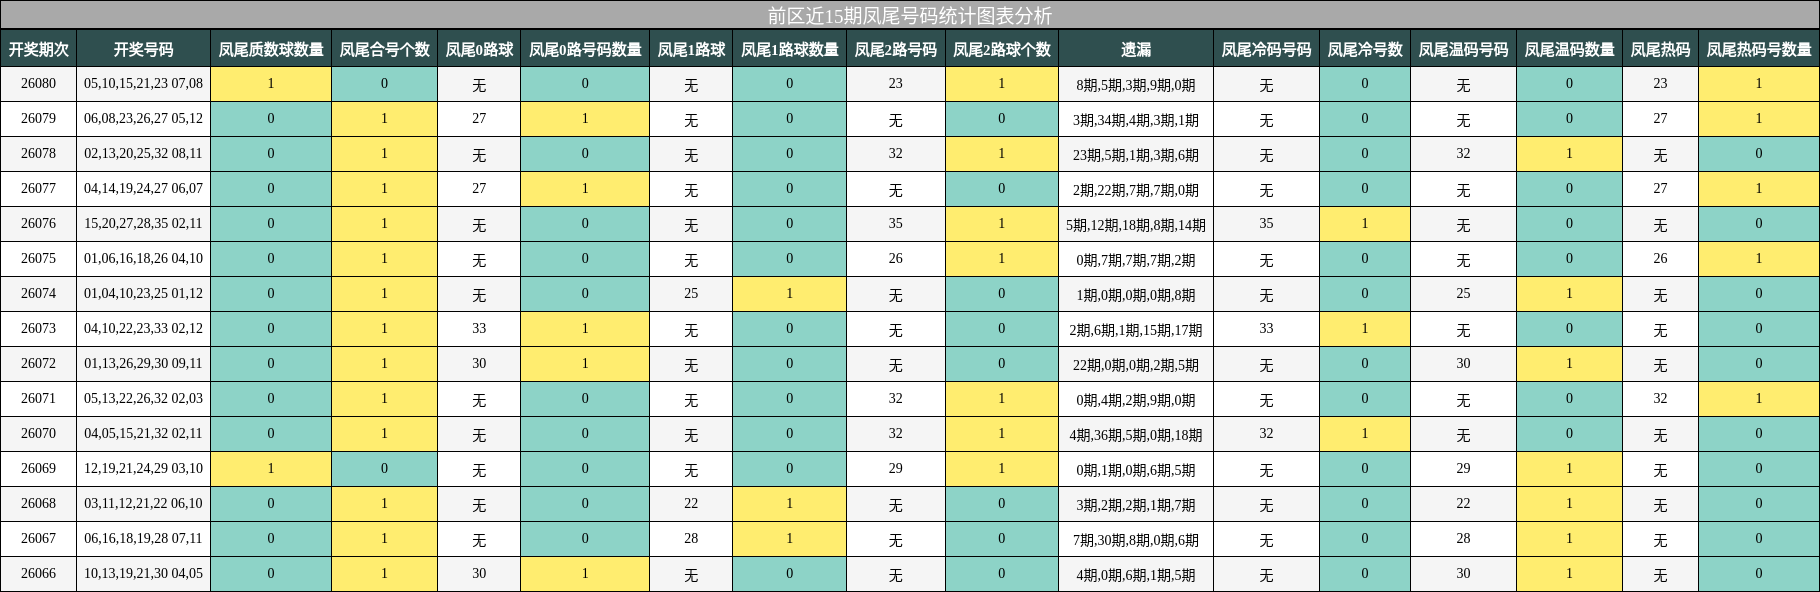Click the 凤尾冷码号码 header
The image size is (1820, 592).
(1266, 49)
